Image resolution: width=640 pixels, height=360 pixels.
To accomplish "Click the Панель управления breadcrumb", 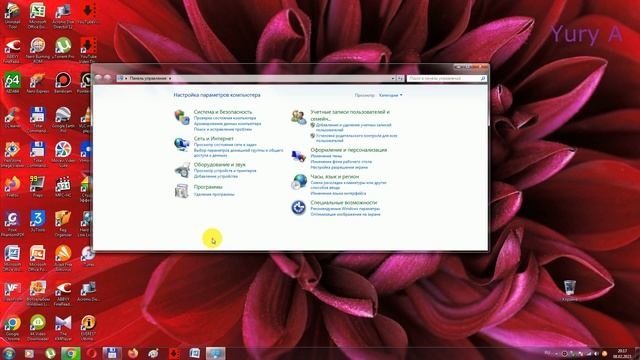I will (x=148, y=78).
